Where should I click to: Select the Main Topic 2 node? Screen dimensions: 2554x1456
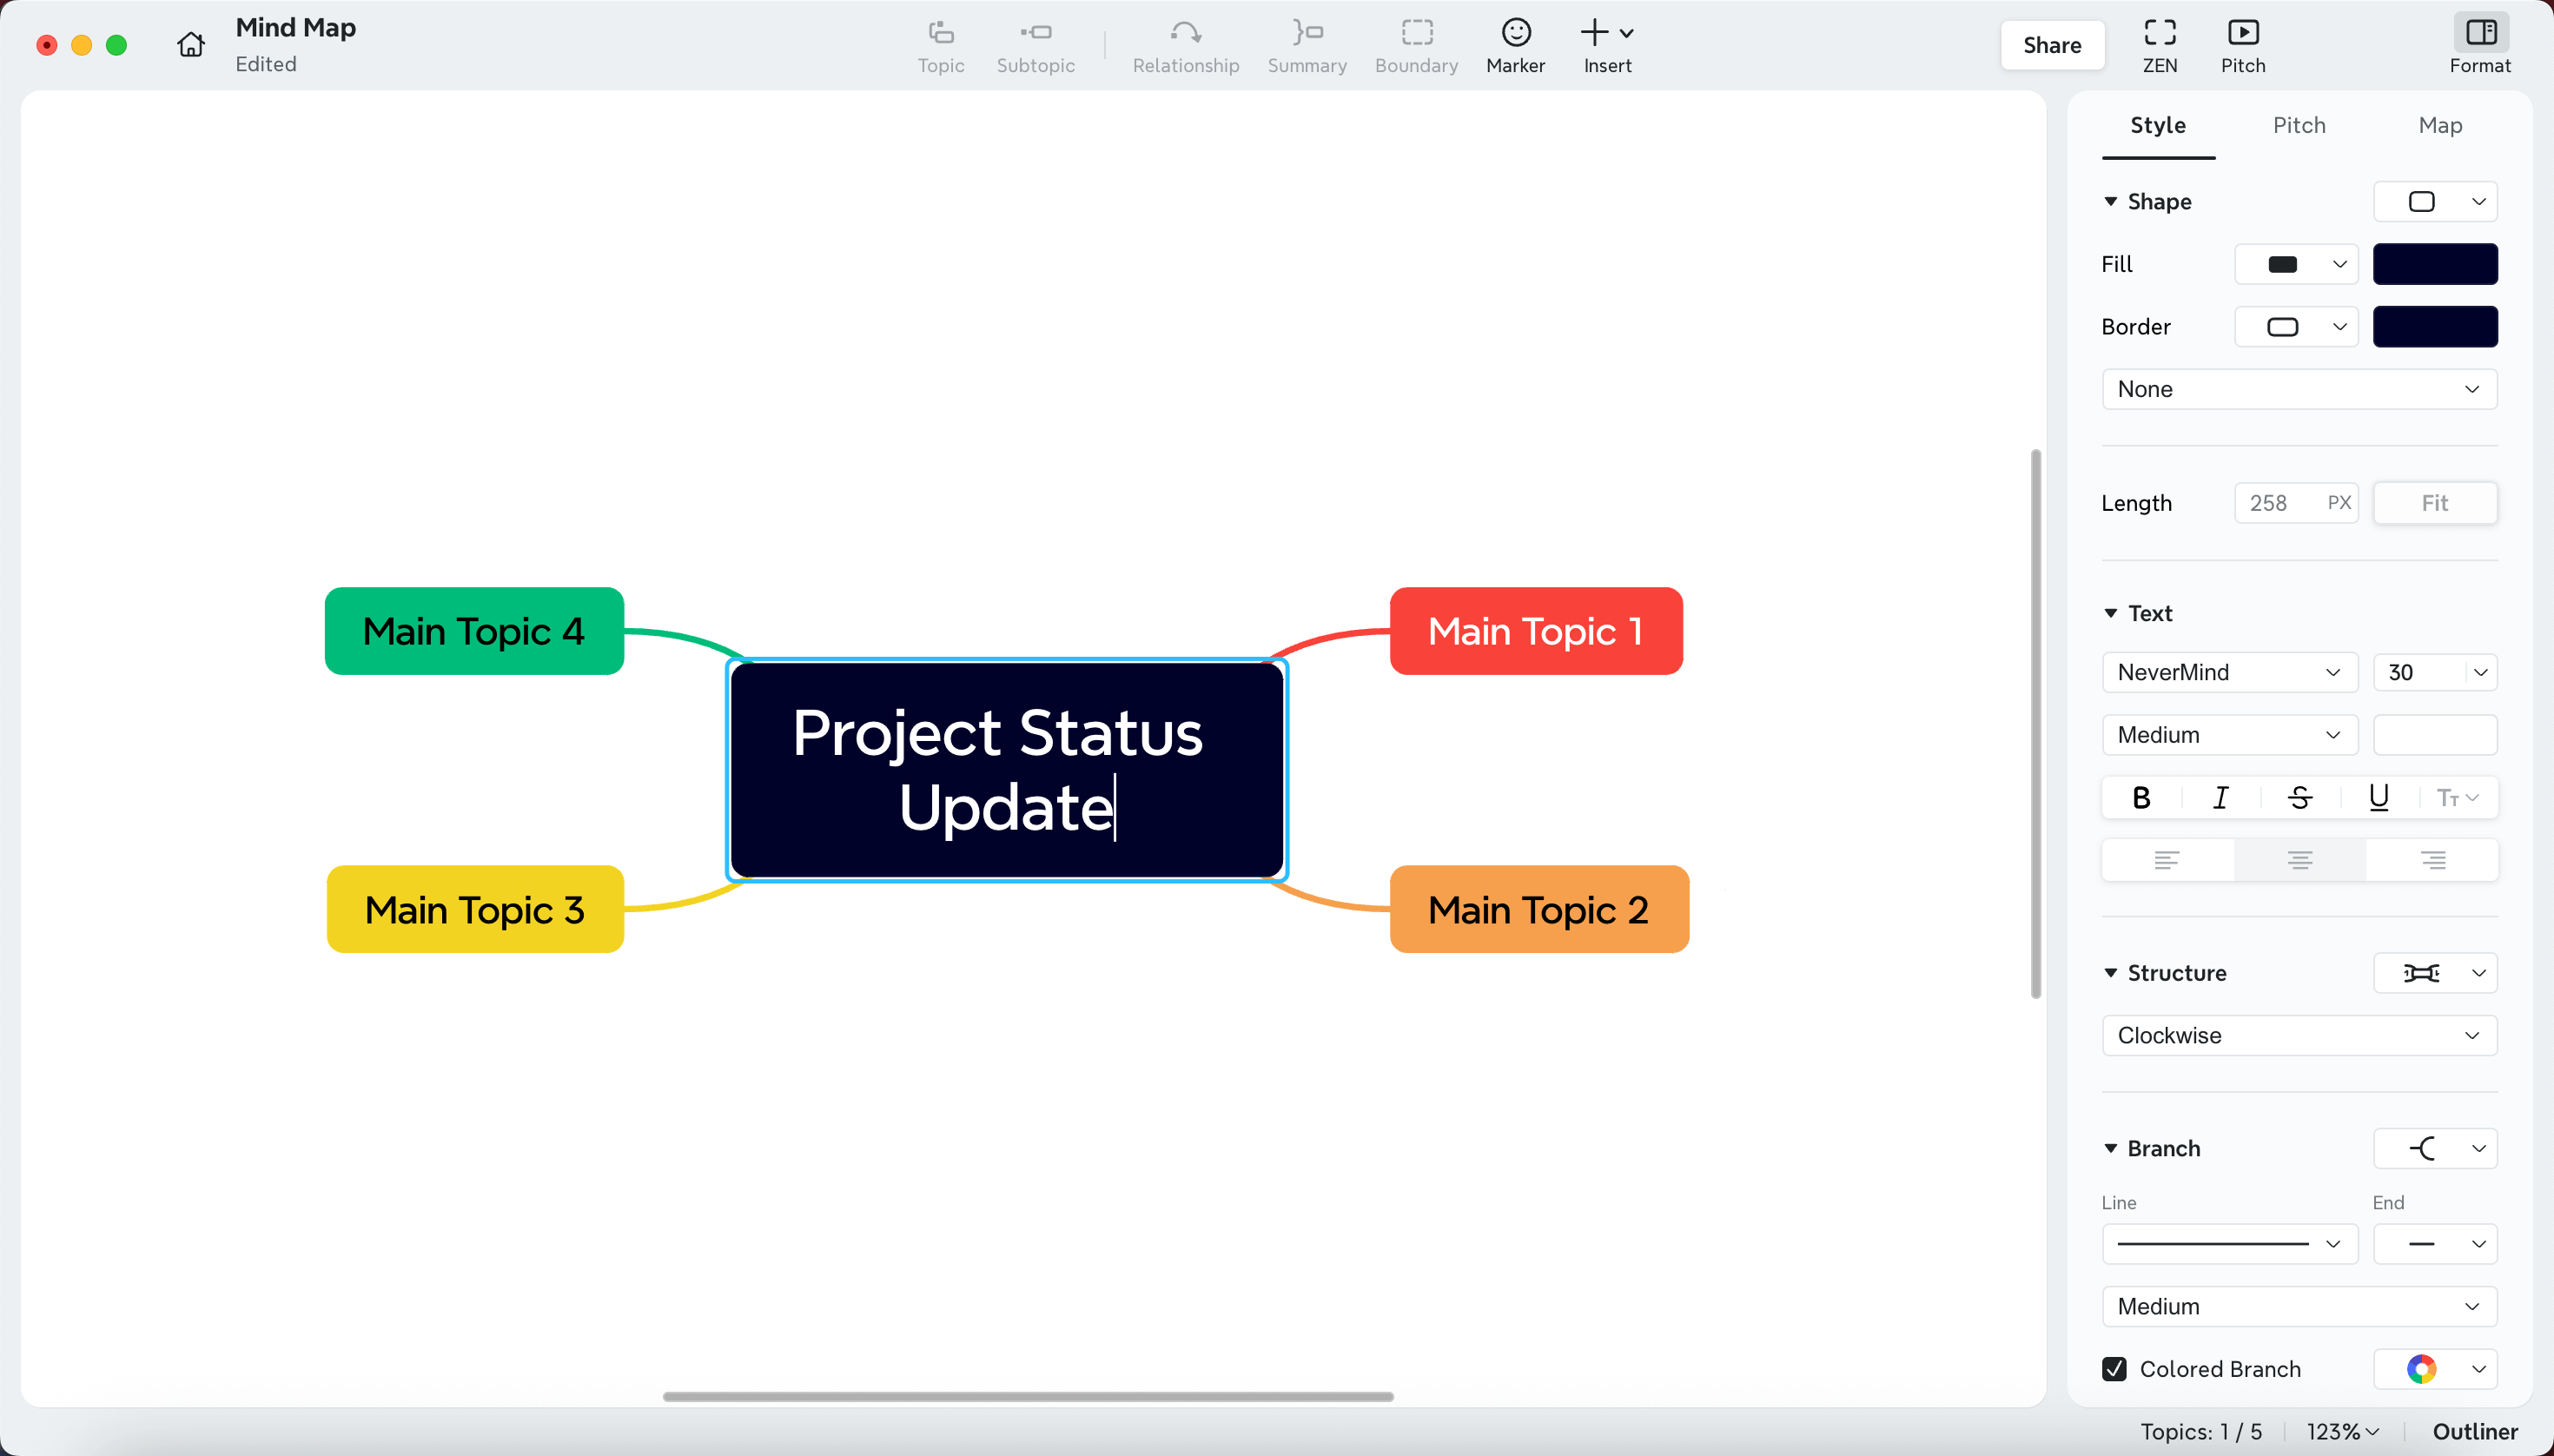1538,909
